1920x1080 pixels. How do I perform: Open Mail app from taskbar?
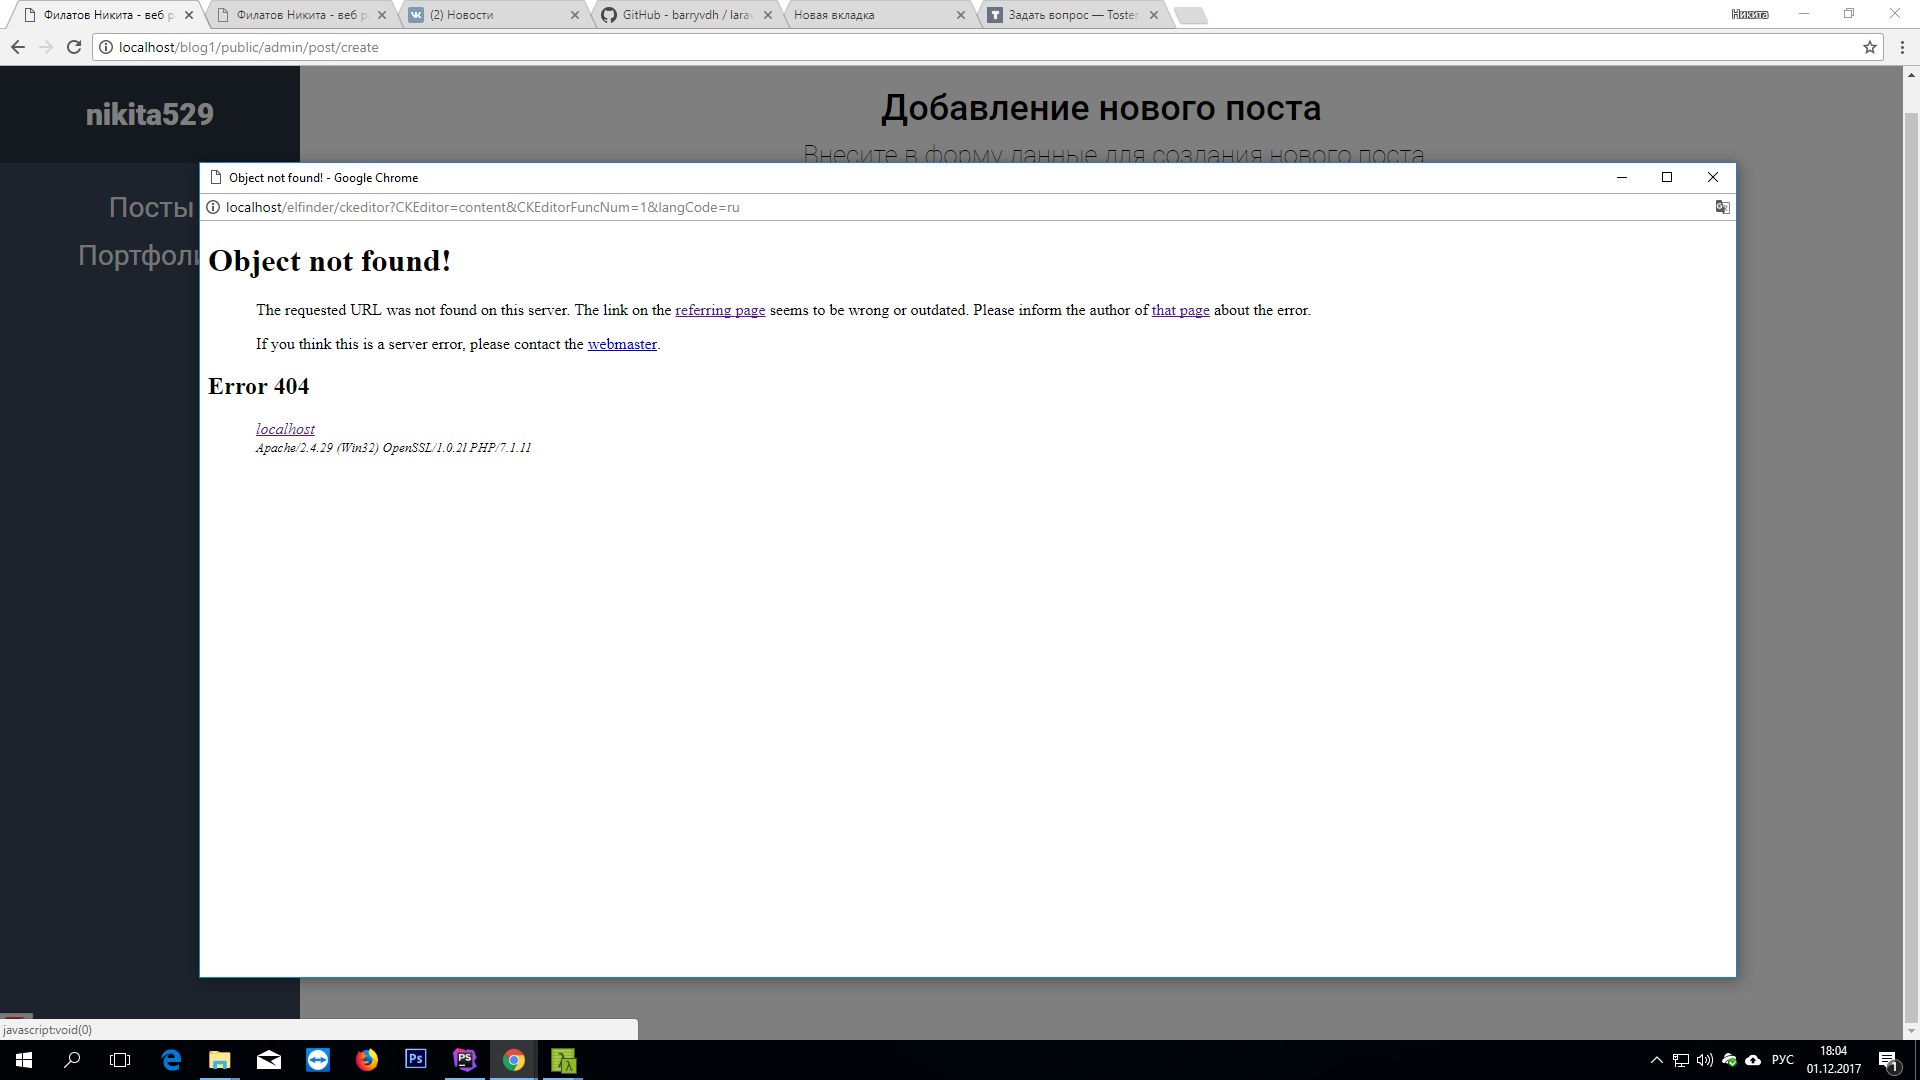coord(269,1060)
